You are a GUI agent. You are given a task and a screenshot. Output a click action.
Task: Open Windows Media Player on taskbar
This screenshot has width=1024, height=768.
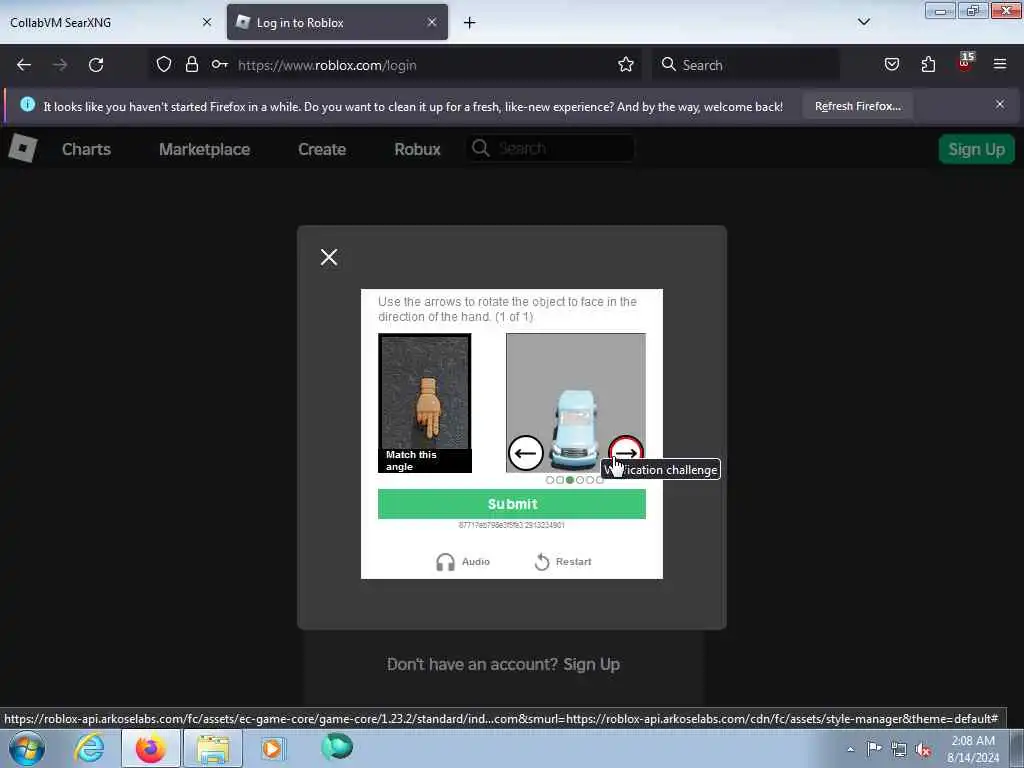(273, 748)
